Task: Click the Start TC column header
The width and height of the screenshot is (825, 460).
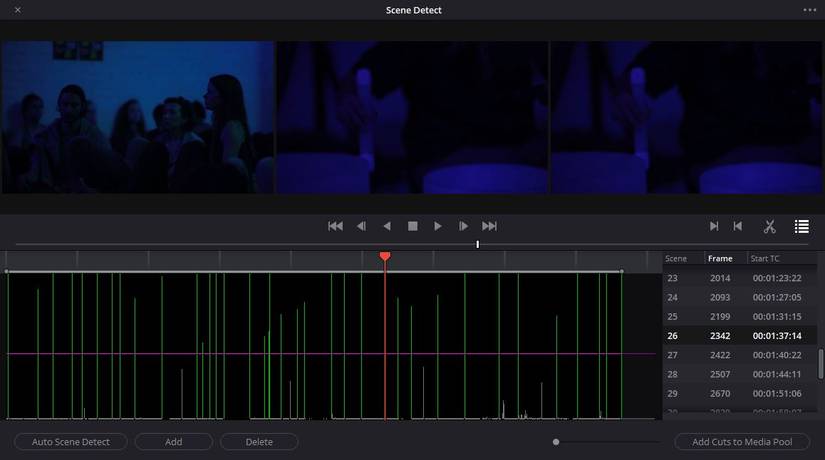Action: pos(766,258)
